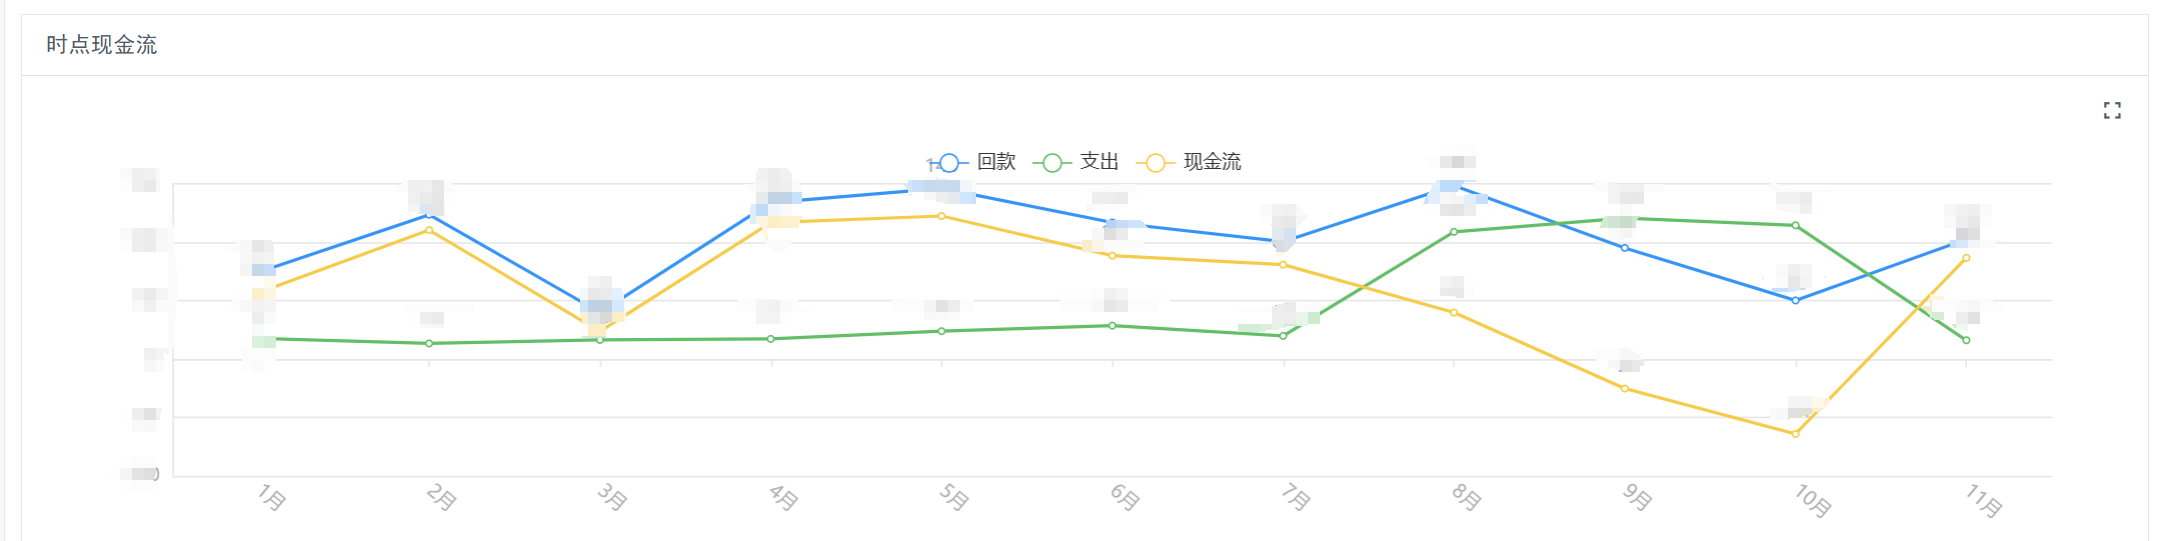Viewport: 2163px width, 541px height.
Task: Select the green 支出 point at 5月
Action: (942, 331)
